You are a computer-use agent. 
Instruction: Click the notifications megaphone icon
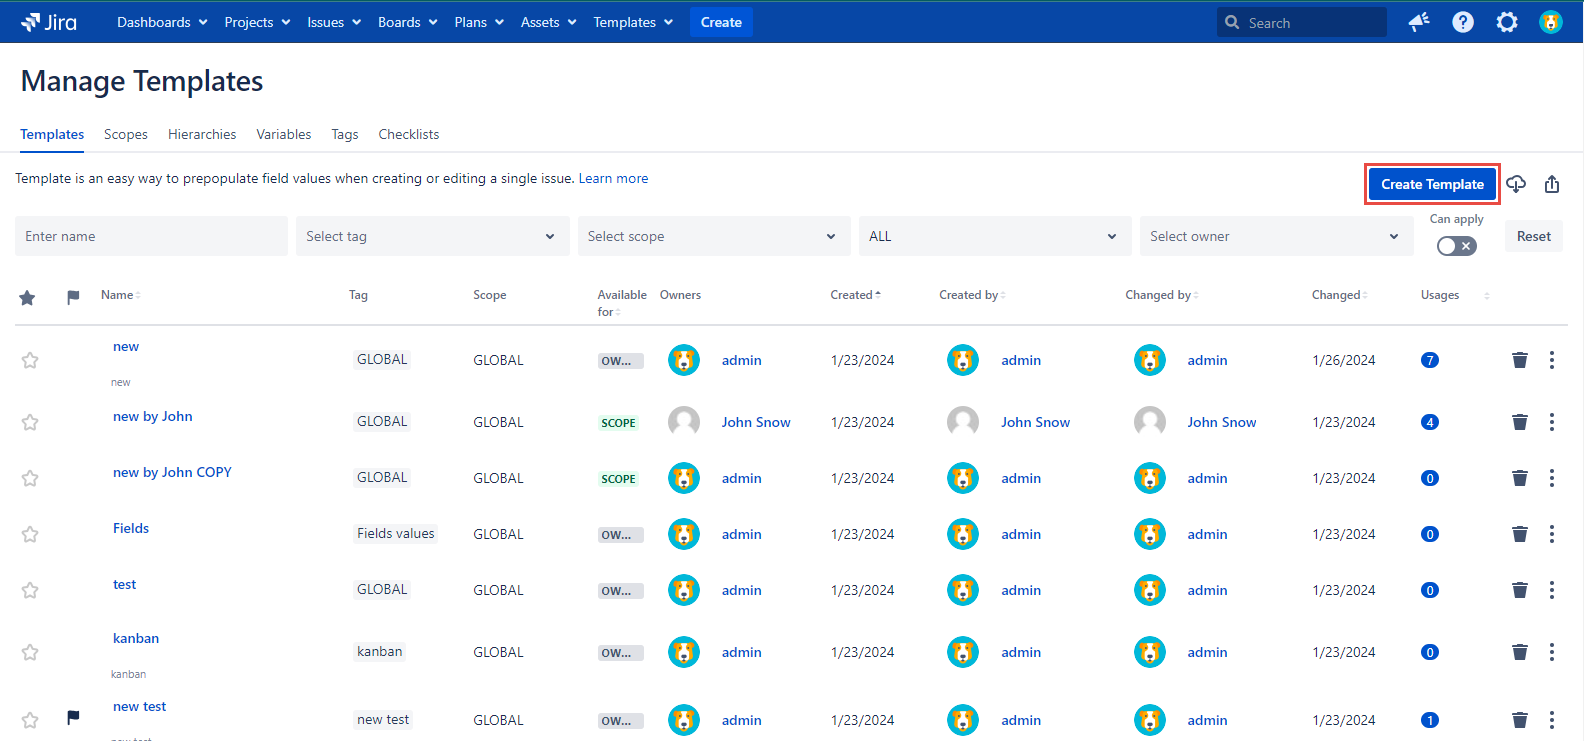[1418, 22]
